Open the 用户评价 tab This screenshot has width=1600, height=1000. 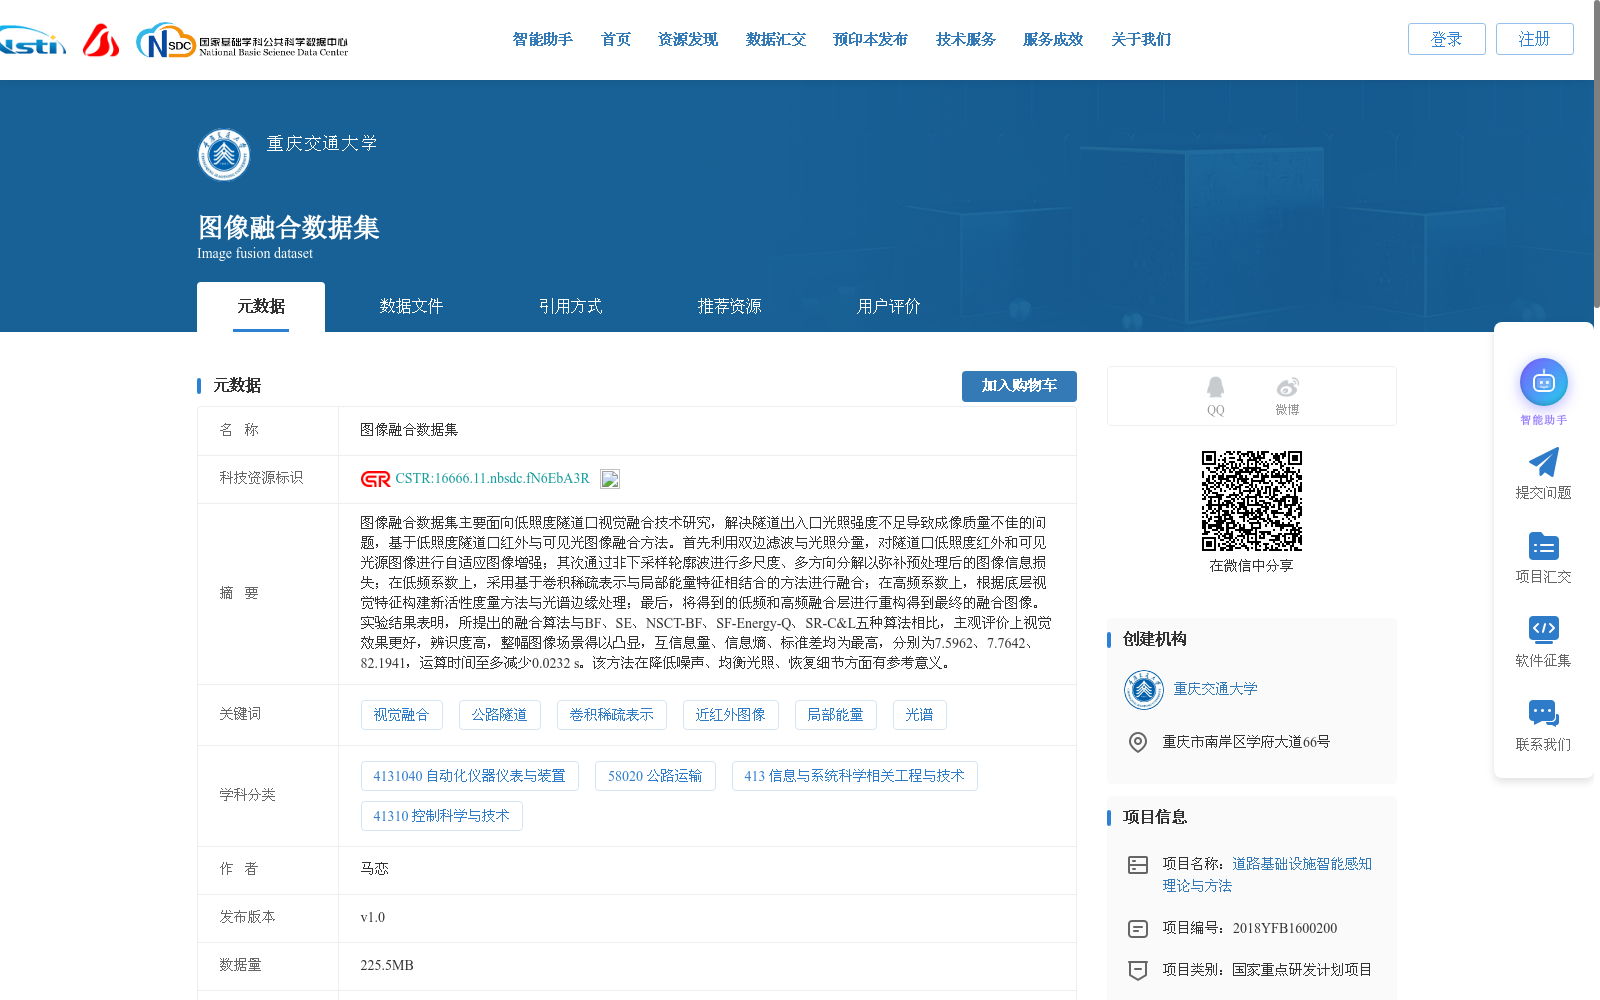pos(887,306)
